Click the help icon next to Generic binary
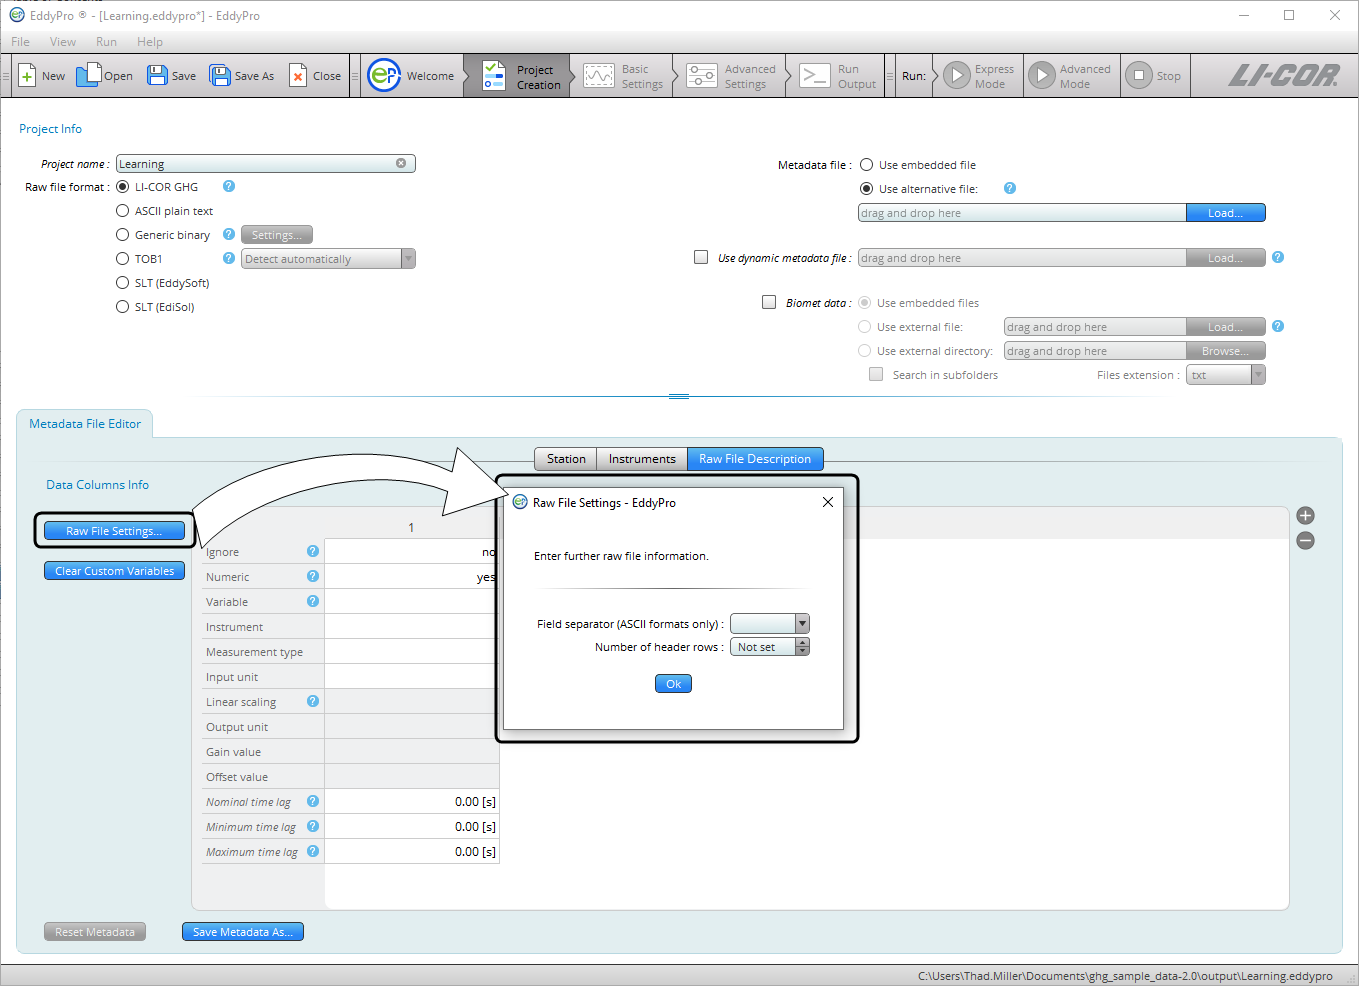 [229, 234]
